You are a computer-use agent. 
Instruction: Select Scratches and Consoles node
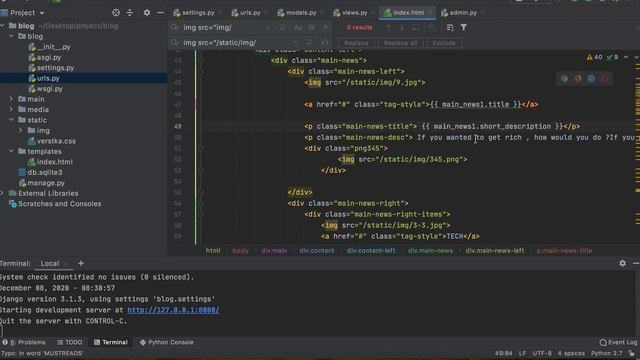click(55, 204)
